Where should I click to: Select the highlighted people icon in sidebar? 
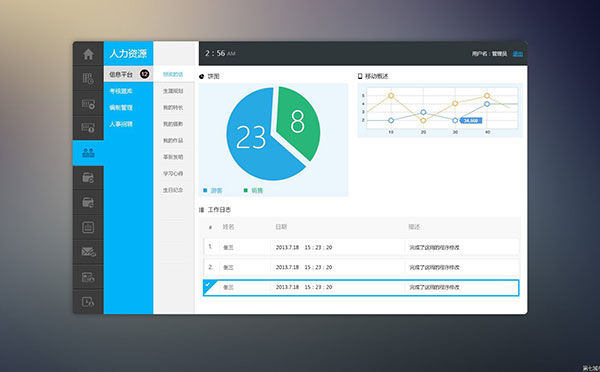(88, 153)
